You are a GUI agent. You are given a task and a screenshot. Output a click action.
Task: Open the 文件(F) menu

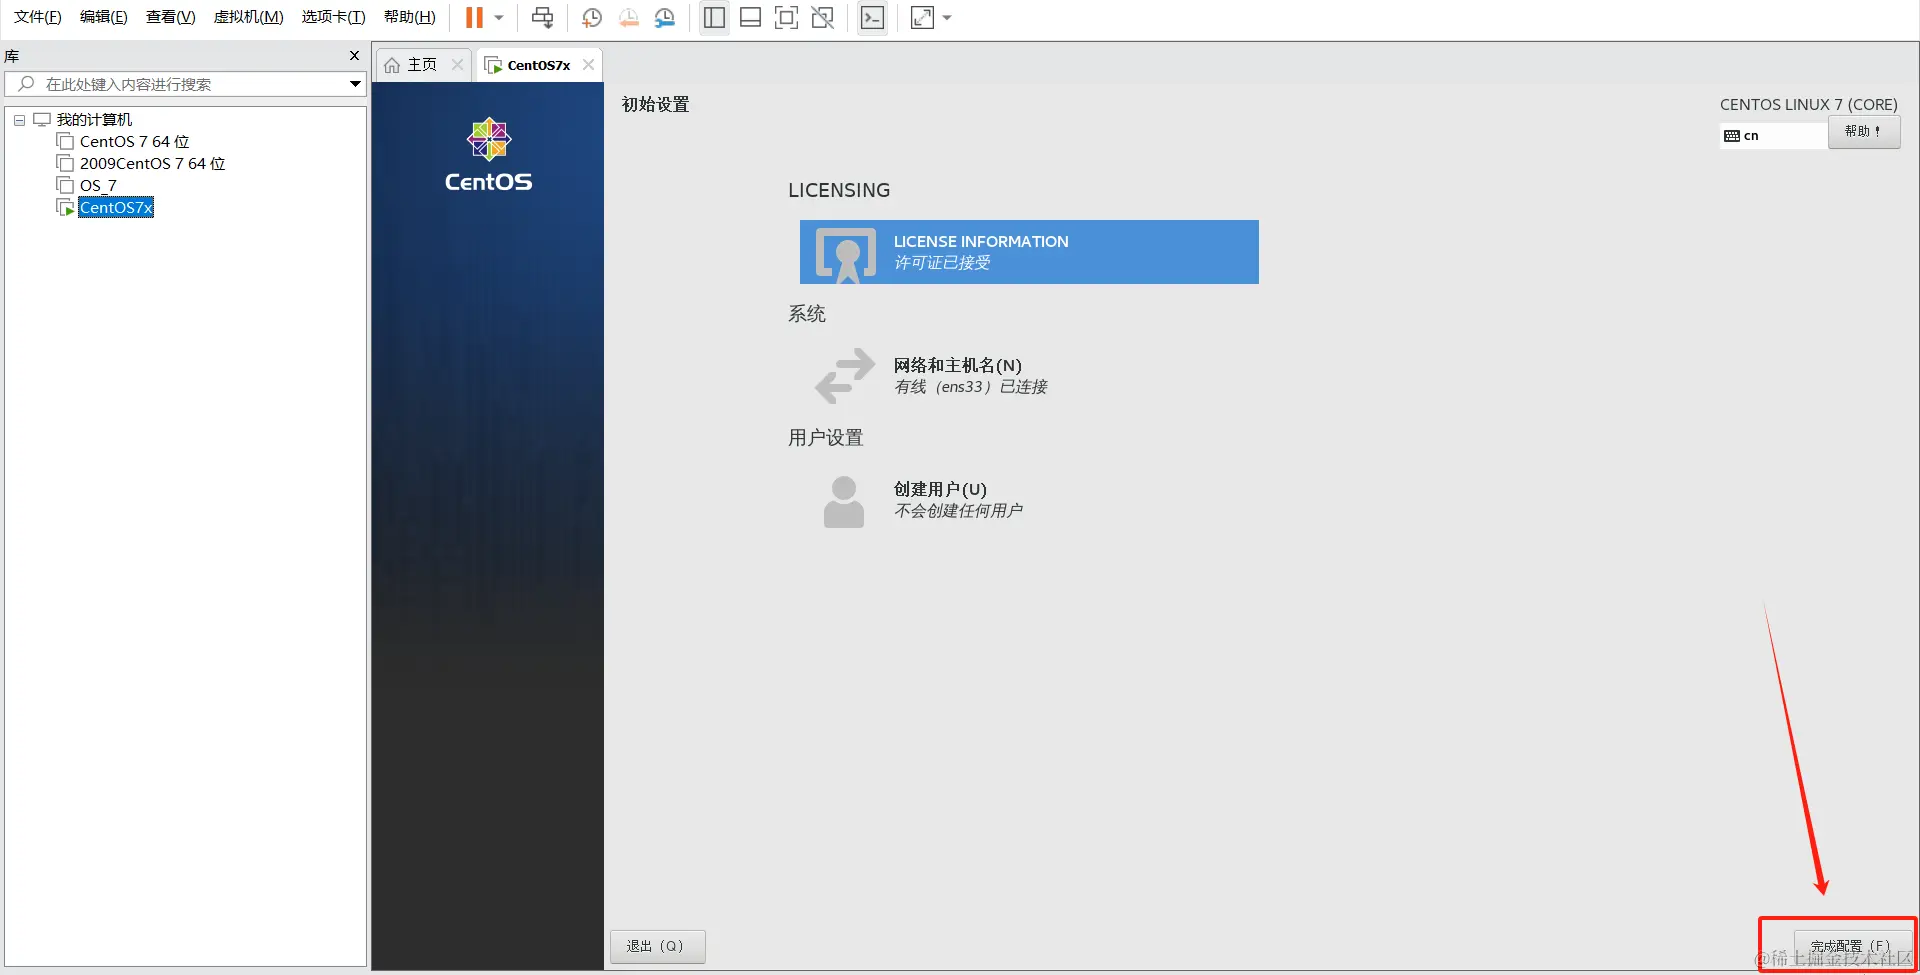point(38,17)
